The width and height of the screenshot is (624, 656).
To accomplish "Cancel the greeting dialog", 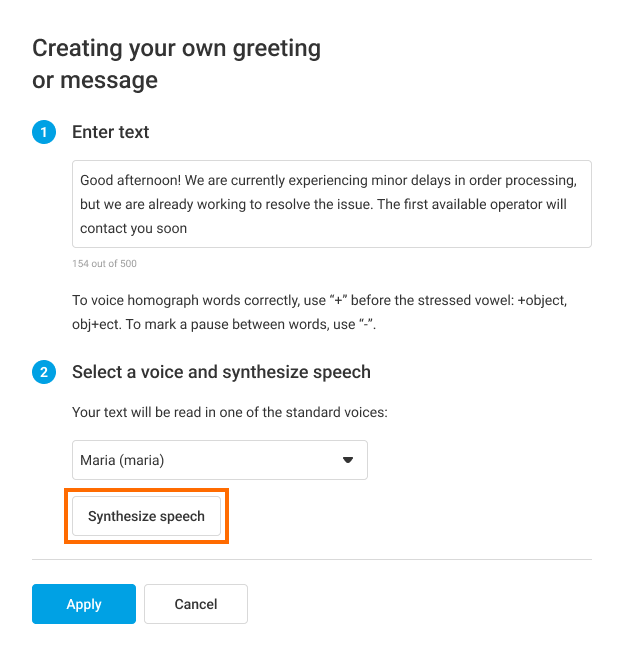I will click(196, 604).
